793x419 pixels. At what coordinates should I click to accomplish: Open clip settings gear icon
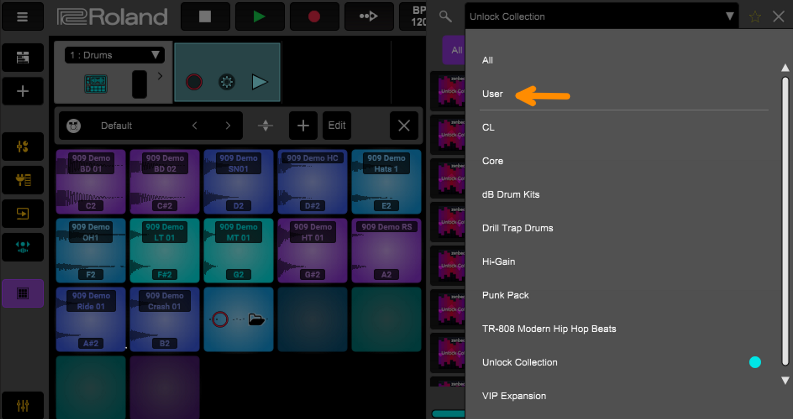click(227, 82)
